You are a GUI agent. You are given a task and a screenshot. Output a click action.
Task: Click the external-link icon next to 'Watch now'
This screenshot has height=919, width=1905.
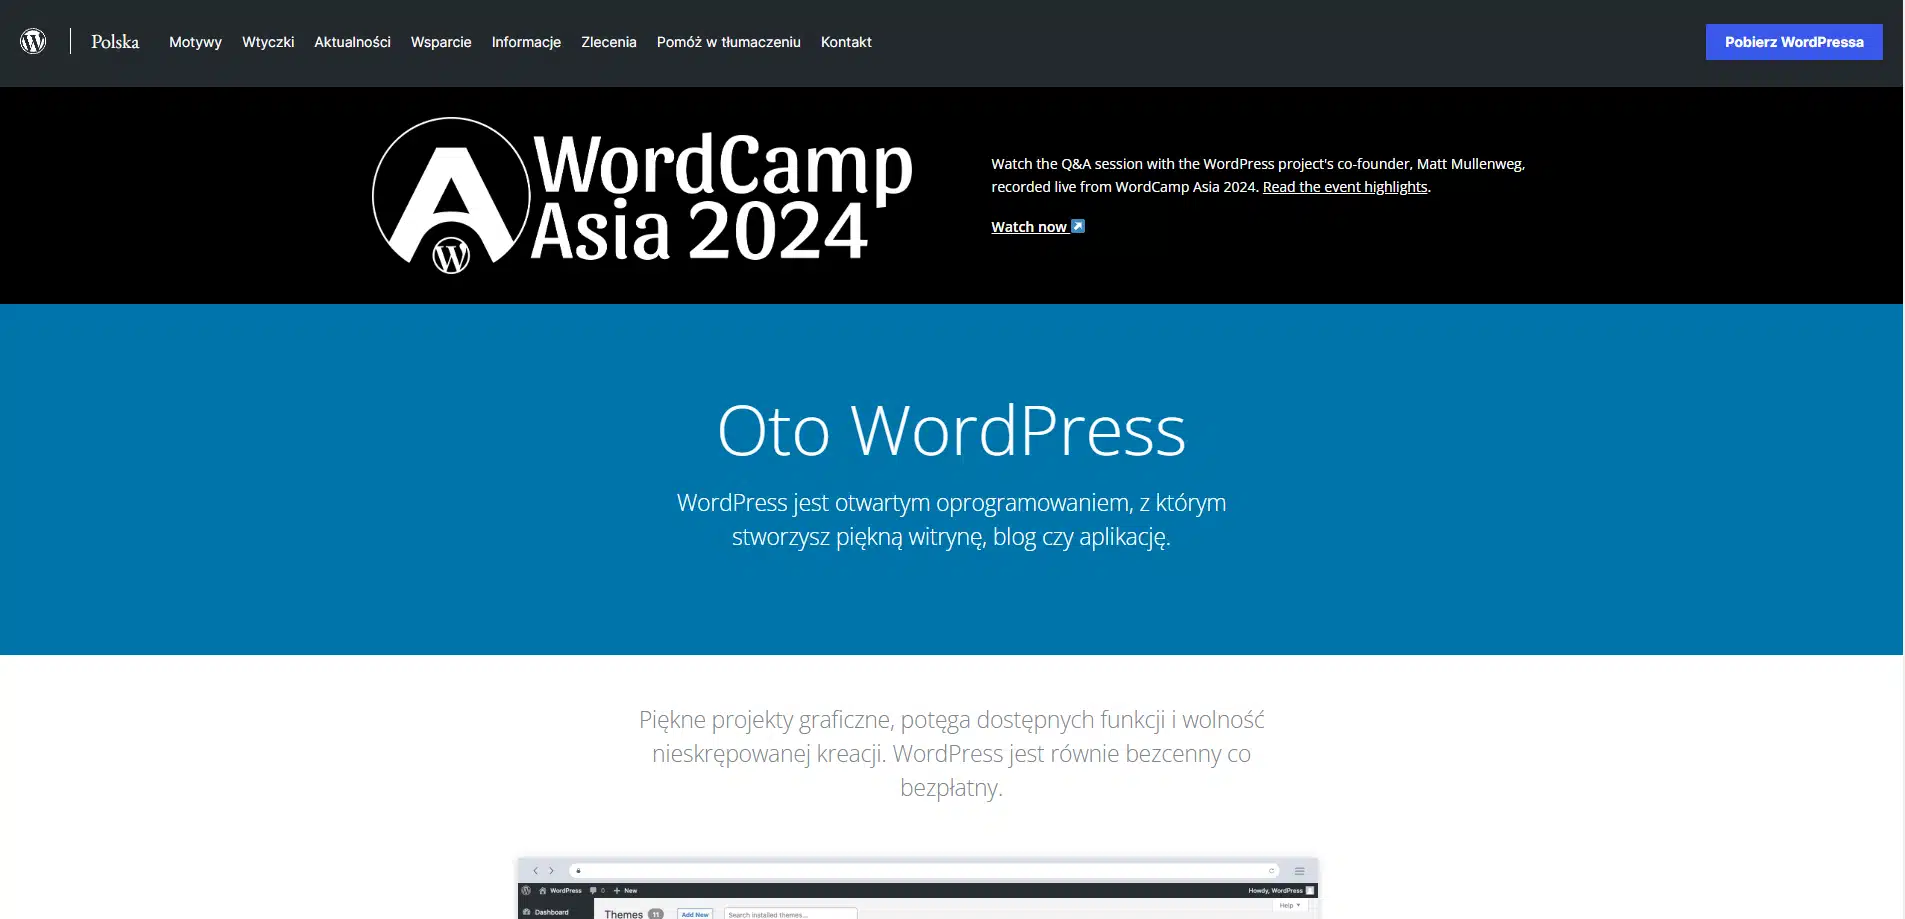coord(1077,226)
